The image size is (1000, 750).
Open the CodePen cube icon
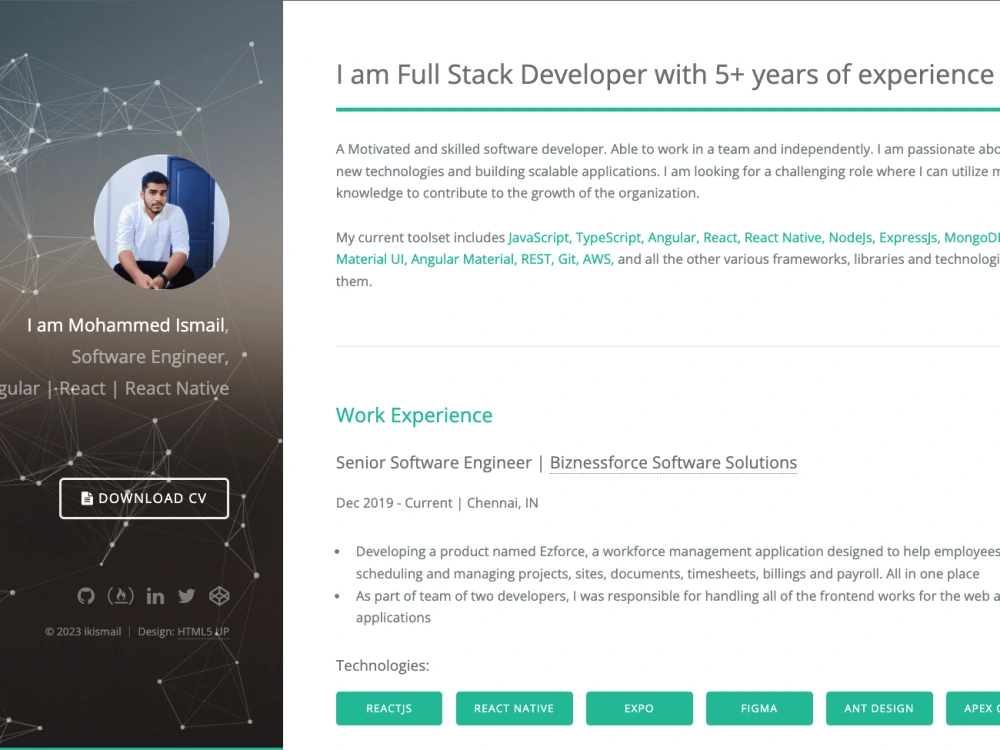coord(219,596)
